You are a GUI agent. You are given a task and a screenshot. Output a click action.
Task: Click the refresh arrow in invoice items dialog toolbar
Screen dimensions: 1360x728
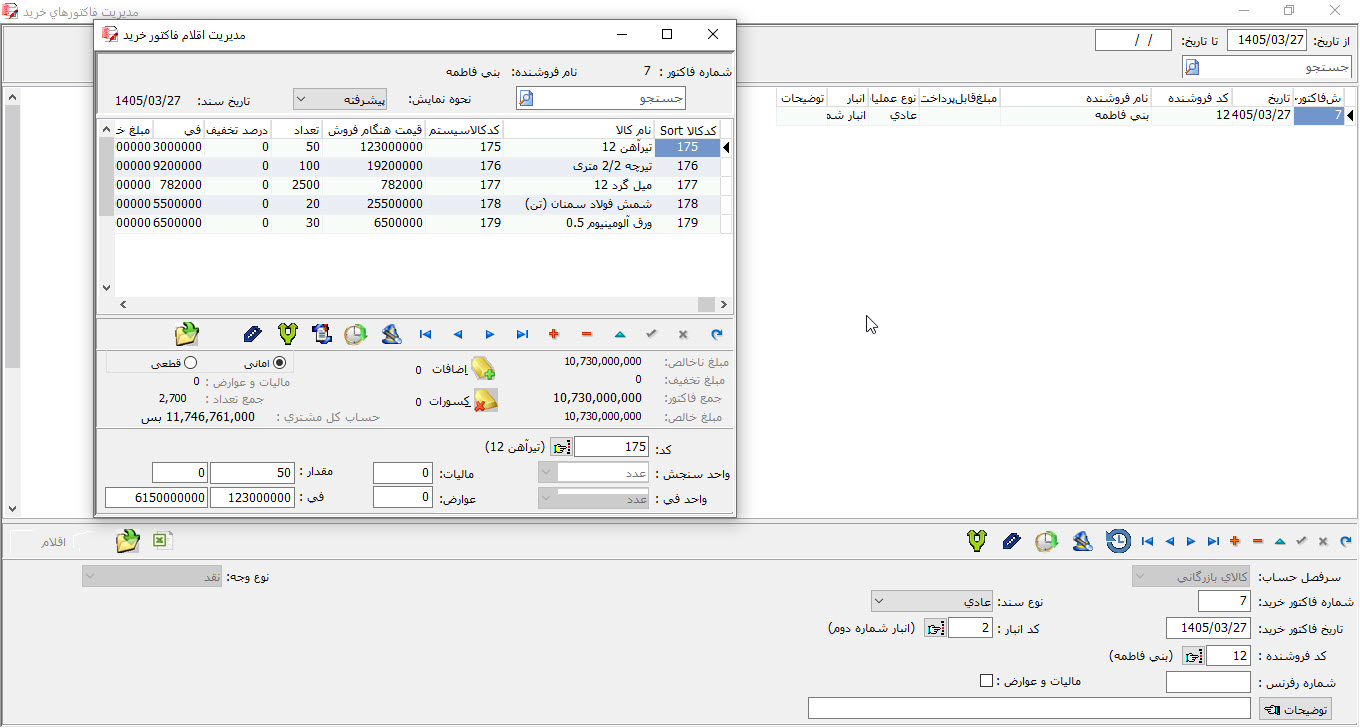pos(716,334)
